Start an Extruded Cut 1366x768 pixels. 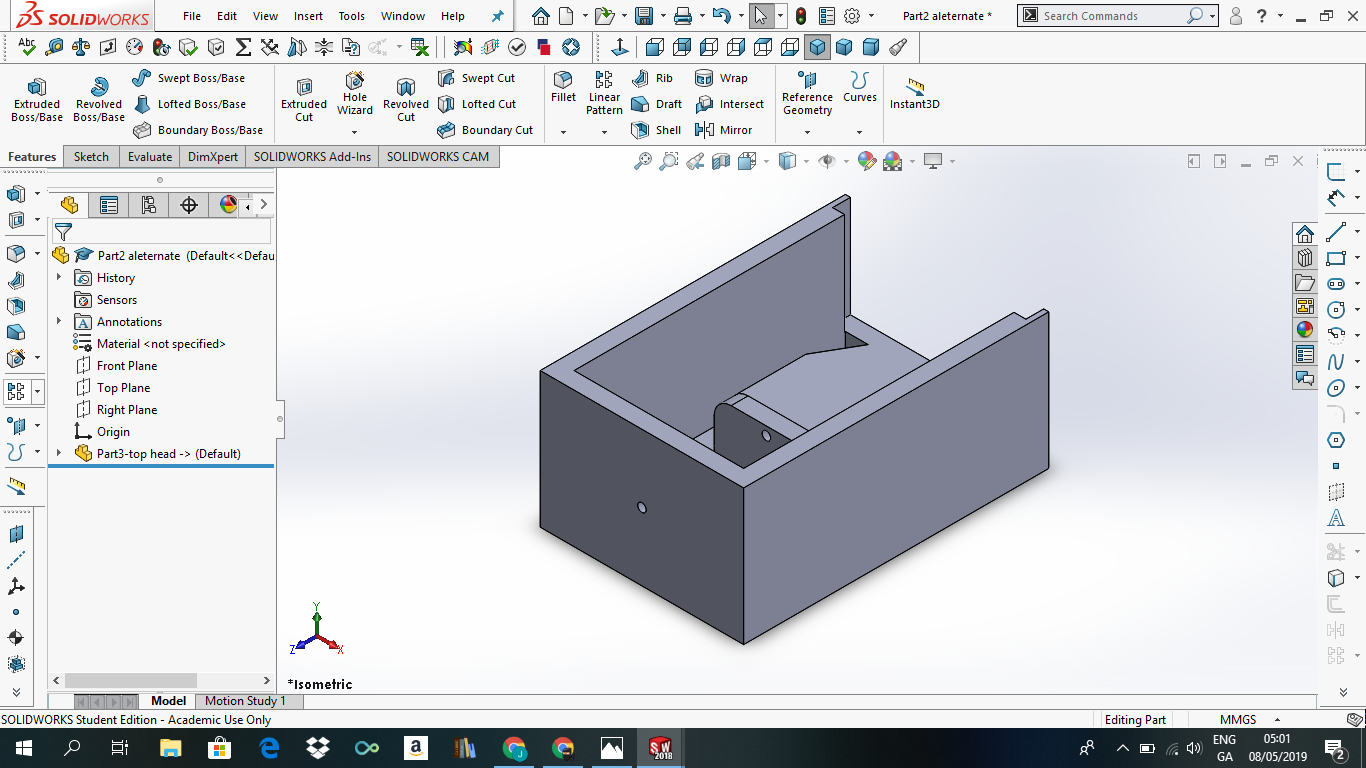(304, 100)
